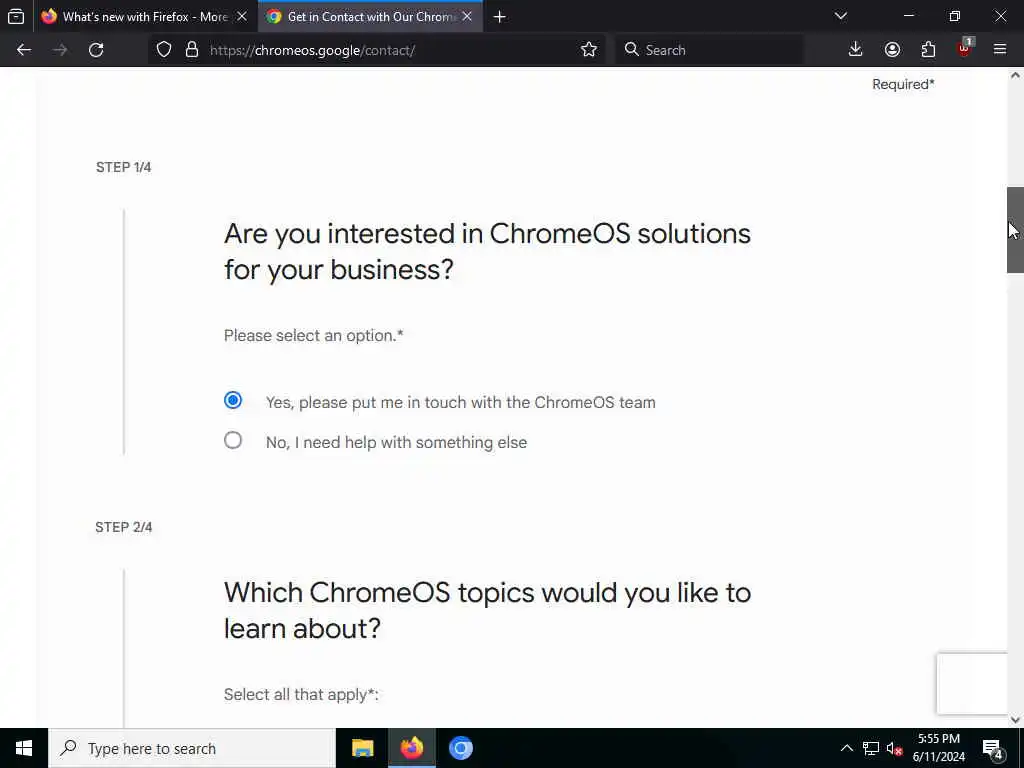This screenshot has width=1024, height=768.
Task: Focus the chromeos.google/contact URL field
Action: click(x=392, y=50)
